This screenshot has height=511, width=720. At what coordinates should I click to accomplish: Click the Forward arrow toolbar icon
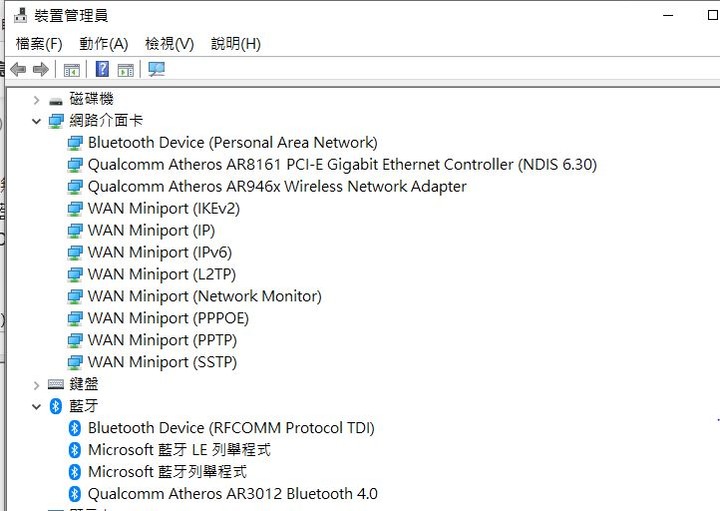tap(41, 70)
